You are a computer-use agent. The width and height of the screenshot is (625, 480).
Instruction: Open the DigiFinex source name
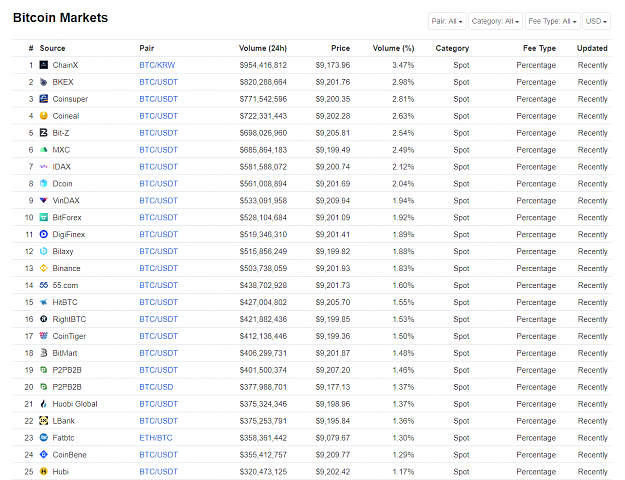[x=69, y=234]
